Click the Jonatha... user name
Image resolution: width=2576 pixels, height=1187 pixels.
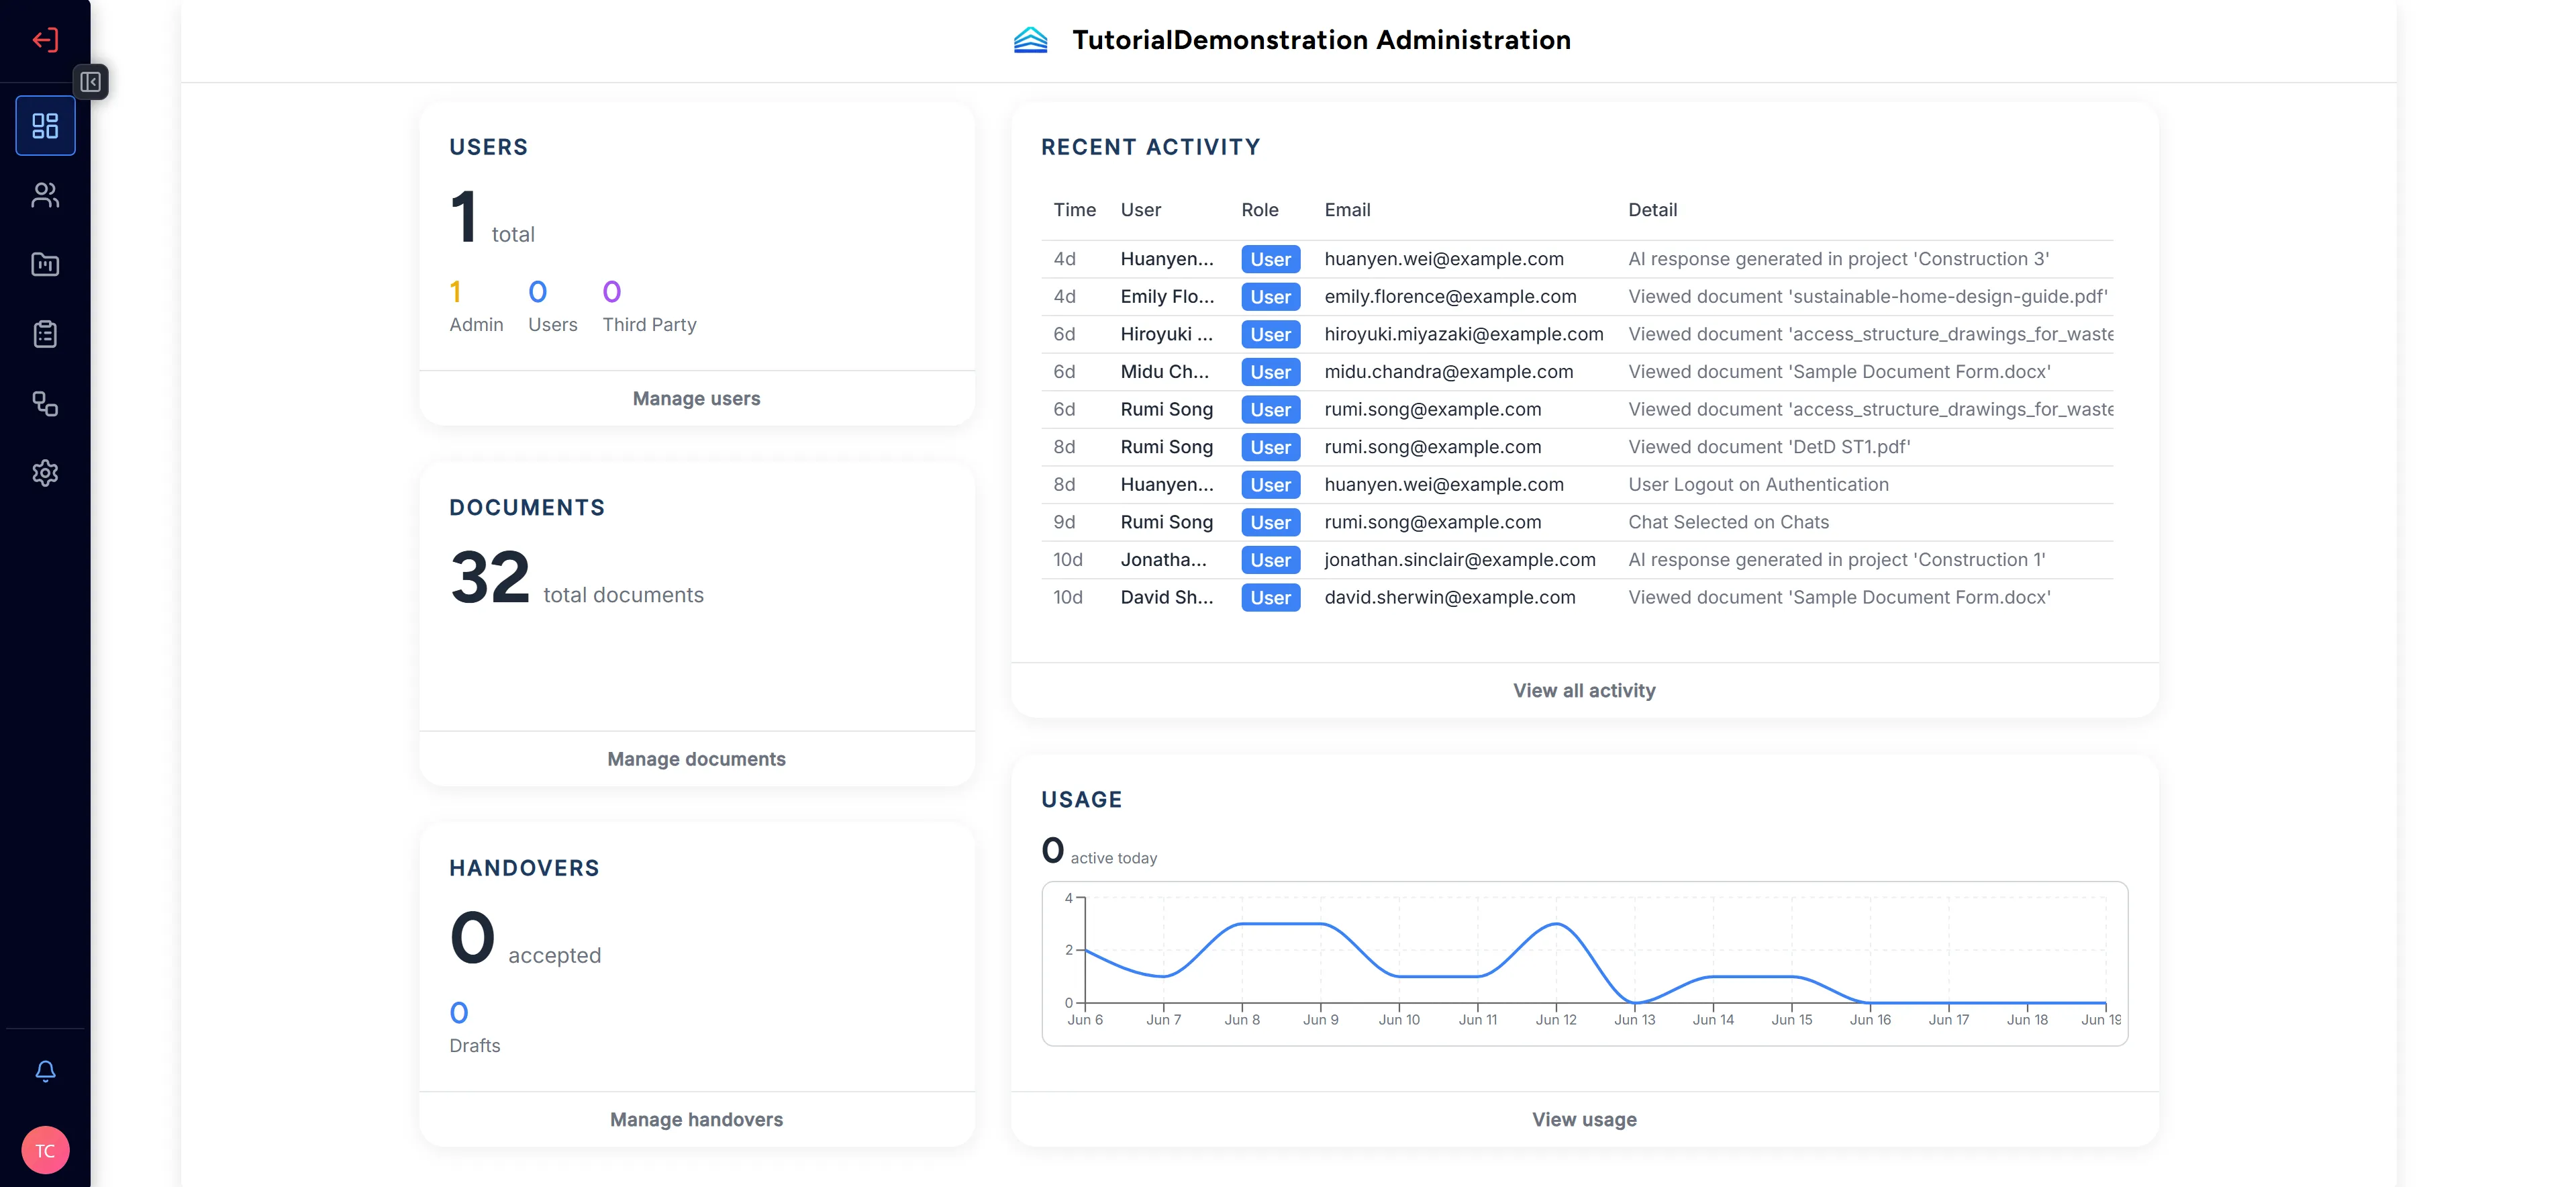point(1163,560)
